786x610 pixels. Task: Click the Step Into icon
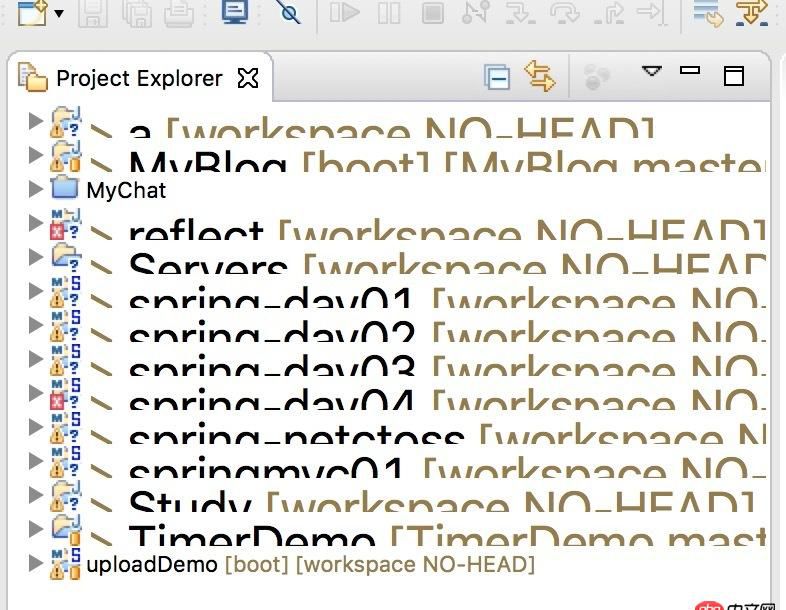(520, 13)
